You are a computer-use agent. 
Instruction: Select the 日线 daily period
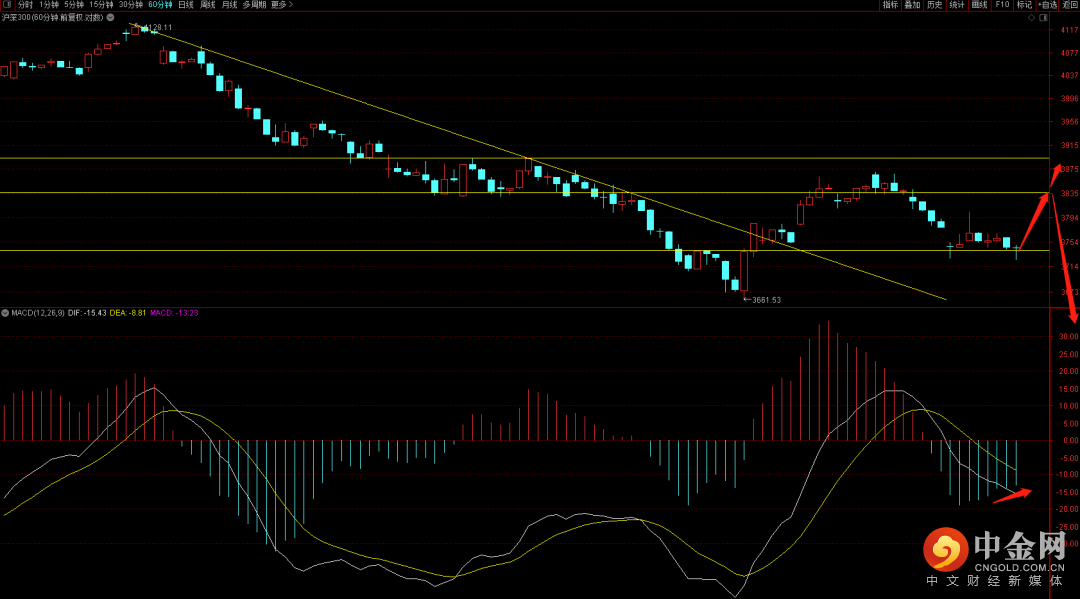pos(186,5)
